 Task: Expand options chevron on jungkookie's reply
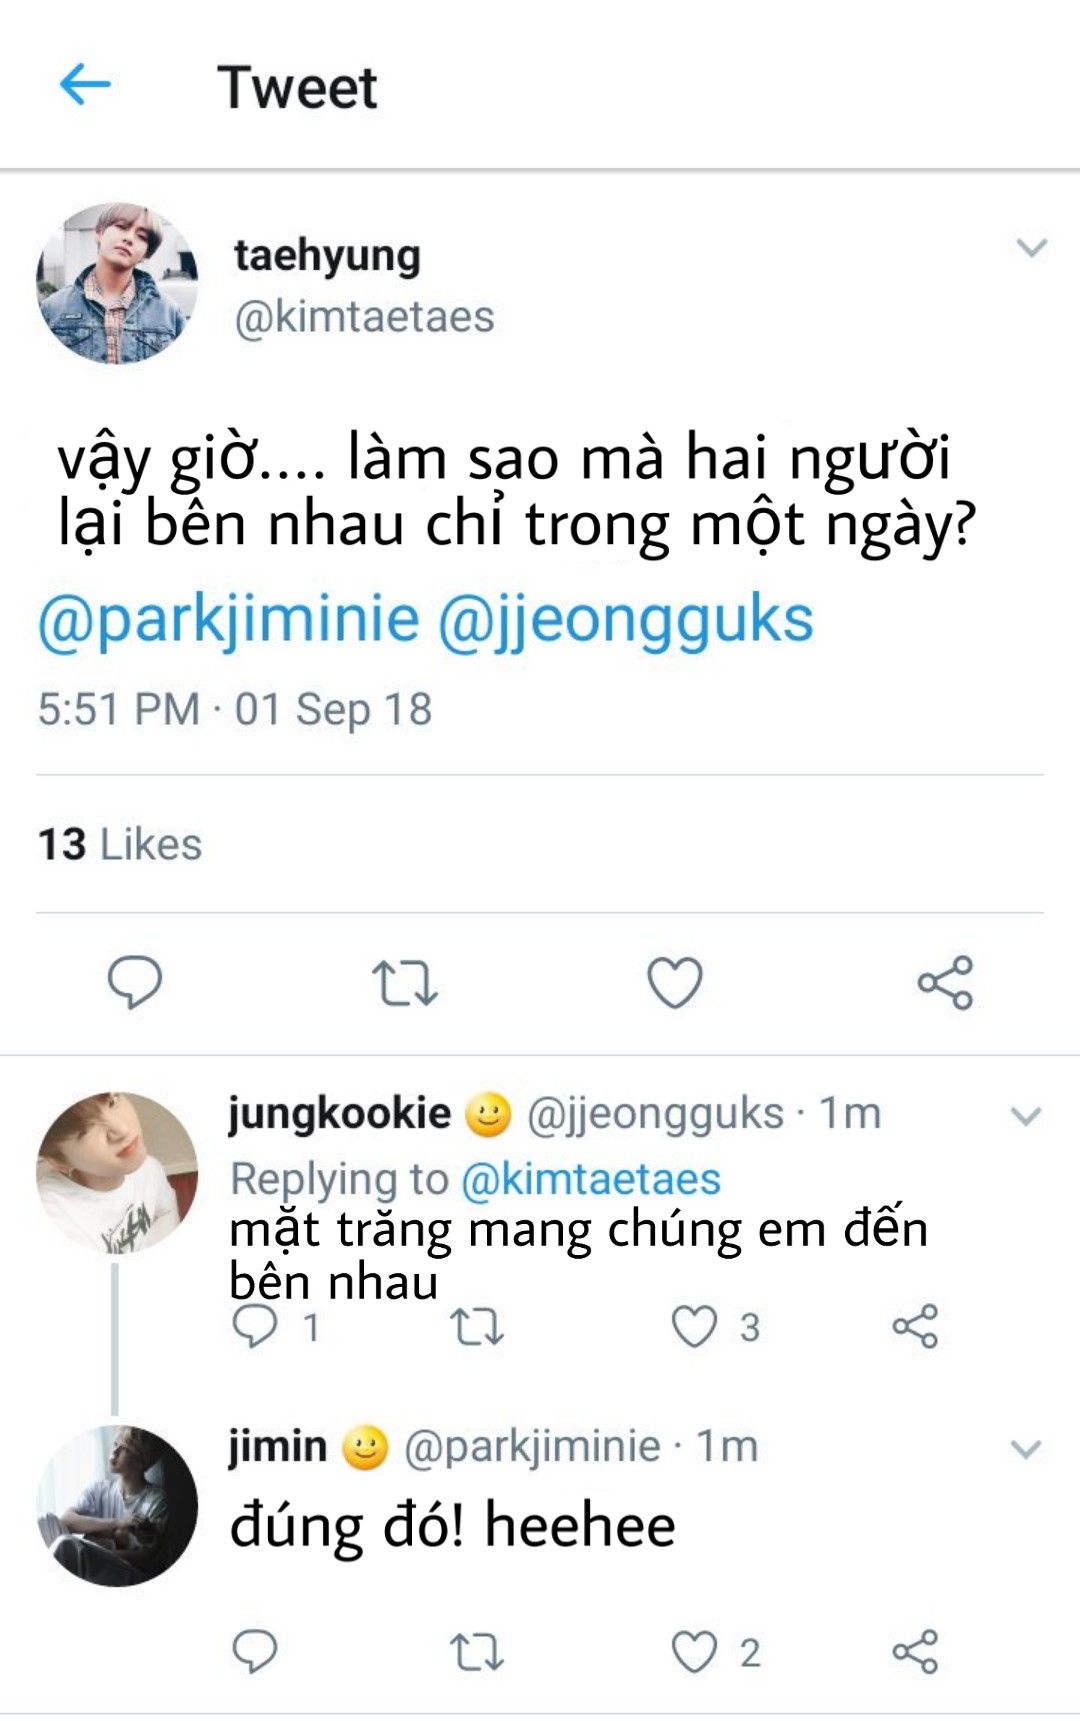pyautogui.click(x=1027, y=1116)
